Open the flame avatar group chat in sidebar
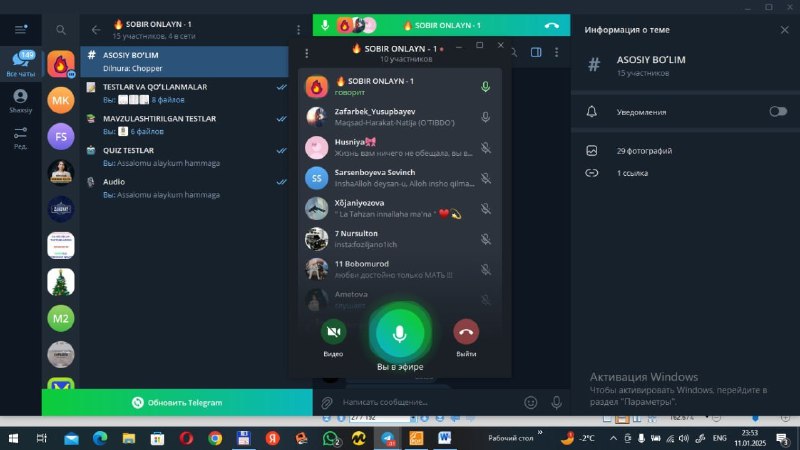The width and height of the screenshot is (800, 450). click(61, 64)
